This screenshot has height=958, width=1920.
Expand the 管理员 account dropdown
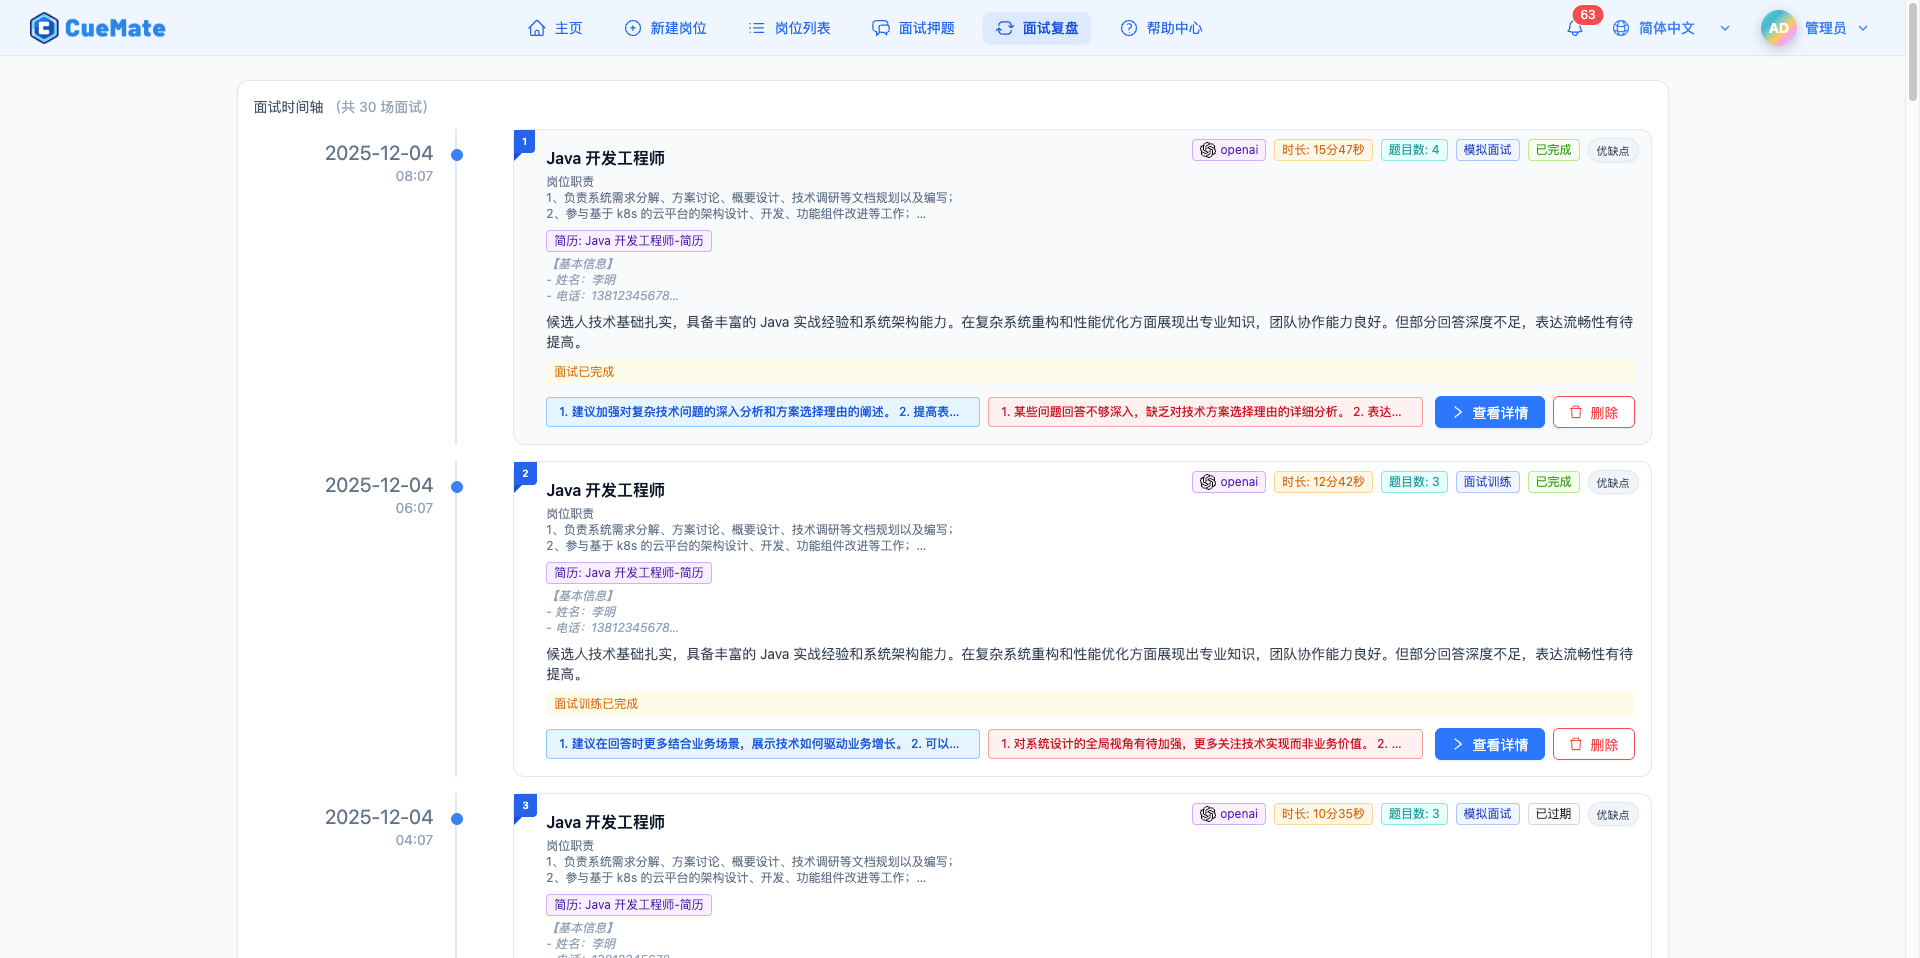tap(1864, 28)
